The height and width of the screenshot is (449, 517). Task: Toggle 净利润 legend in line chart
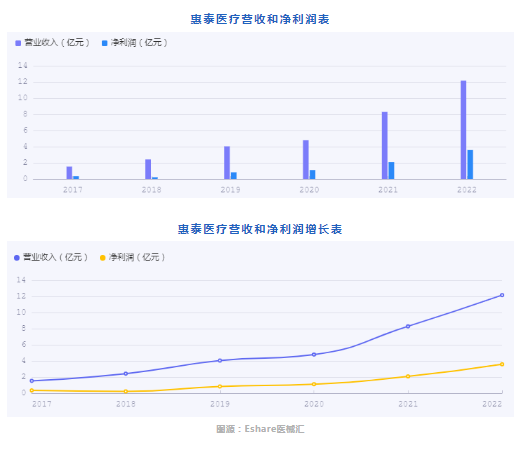point(132,257)
